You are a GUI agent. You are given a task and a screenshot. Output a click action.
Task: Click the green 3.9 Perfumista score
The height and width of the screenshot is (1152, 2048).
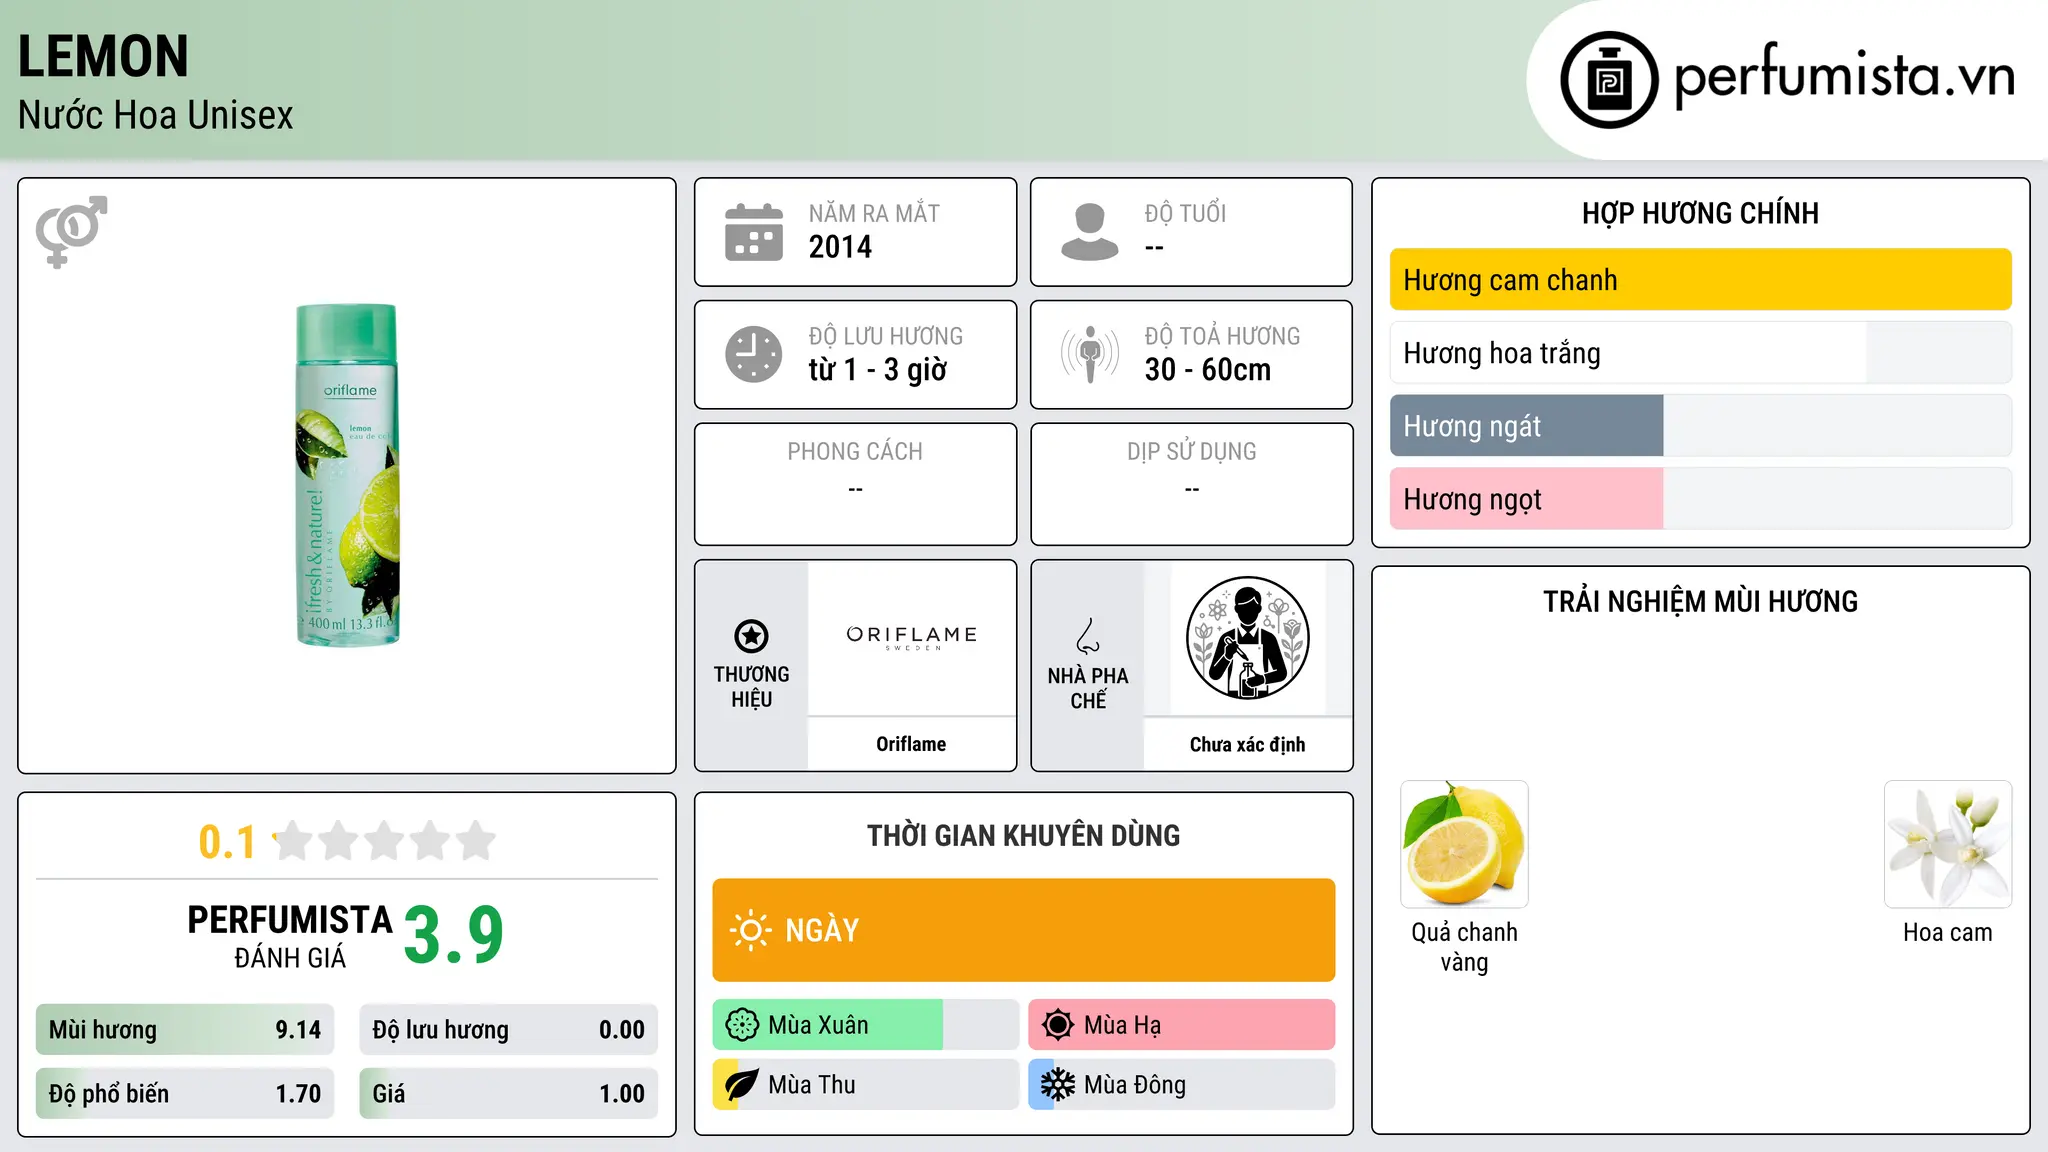pos(453,935)
